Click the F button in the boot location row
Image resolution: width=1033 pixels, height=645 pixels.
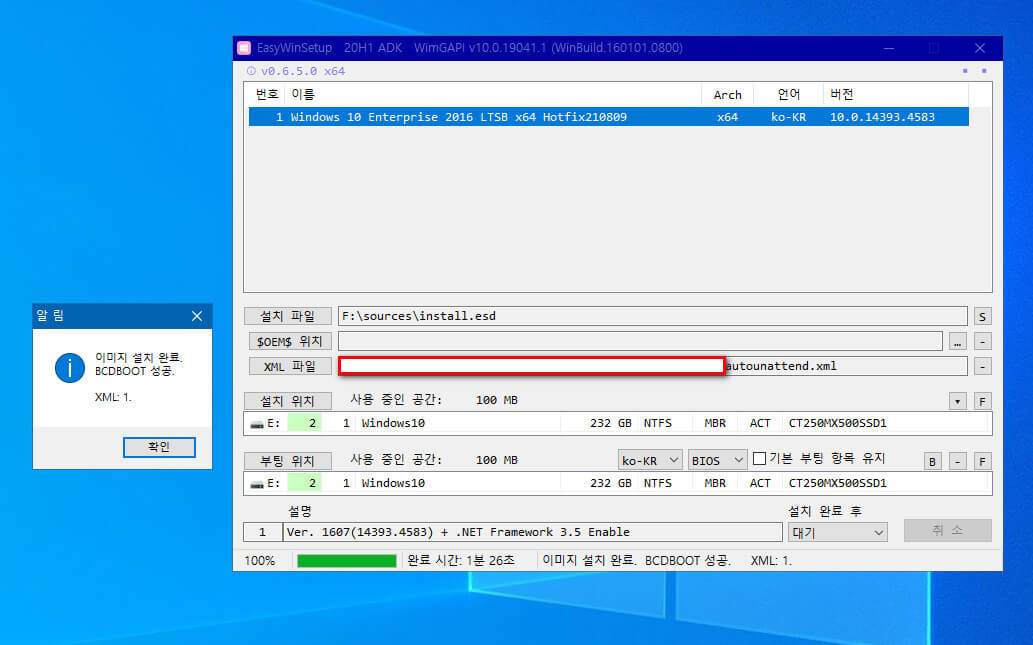982,461
